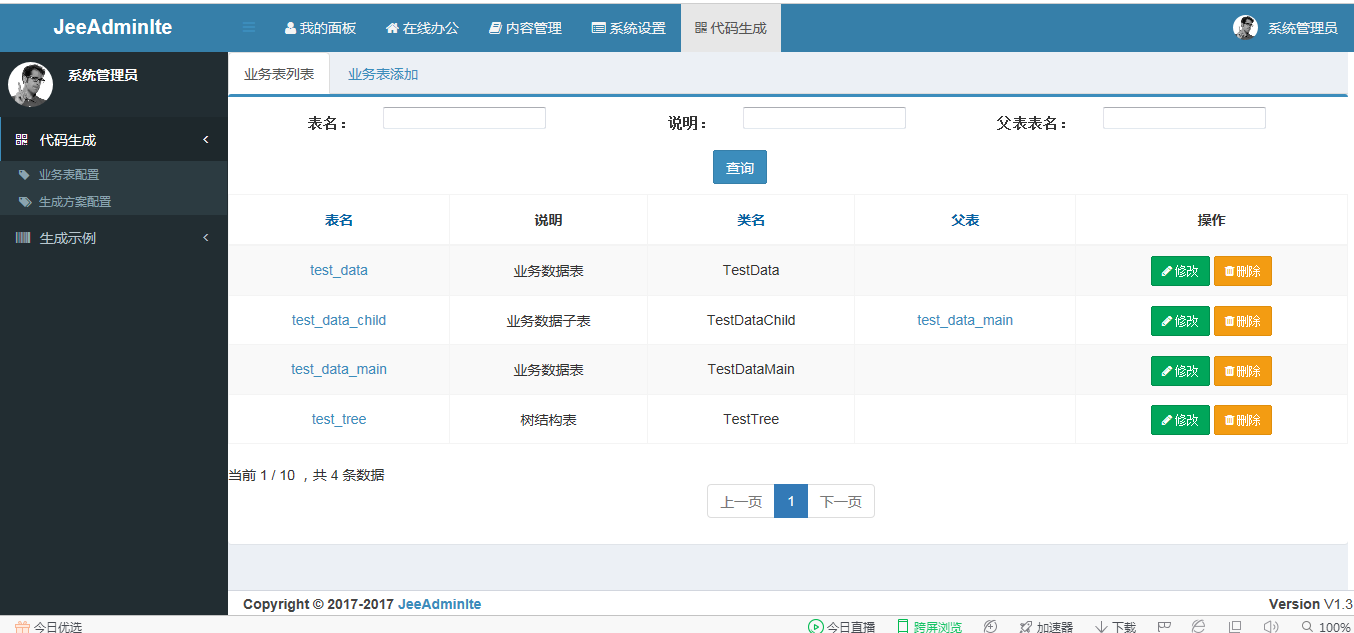Focus the 父表表名 search input
The image size is (1354, 633).
pyautogui.click(x=1184, y=118)
